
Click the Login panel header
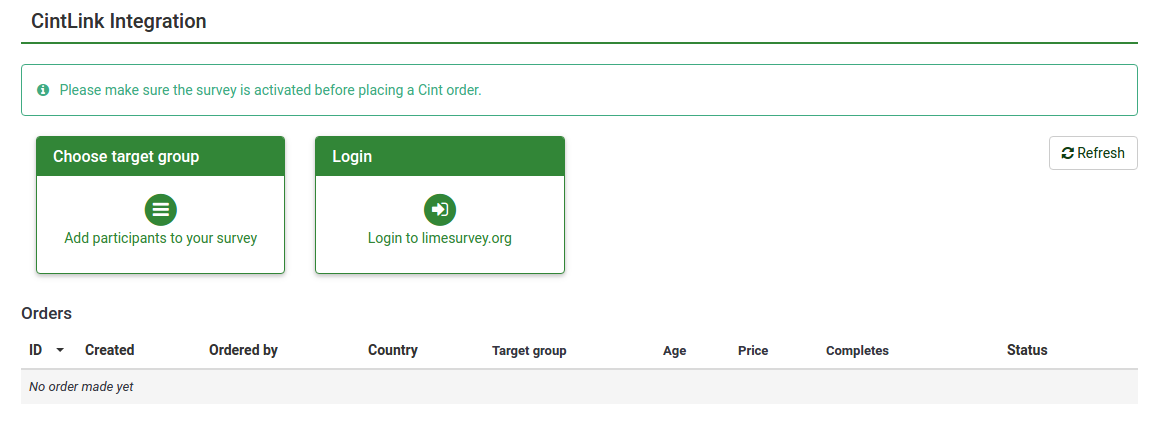pos(440,157)
